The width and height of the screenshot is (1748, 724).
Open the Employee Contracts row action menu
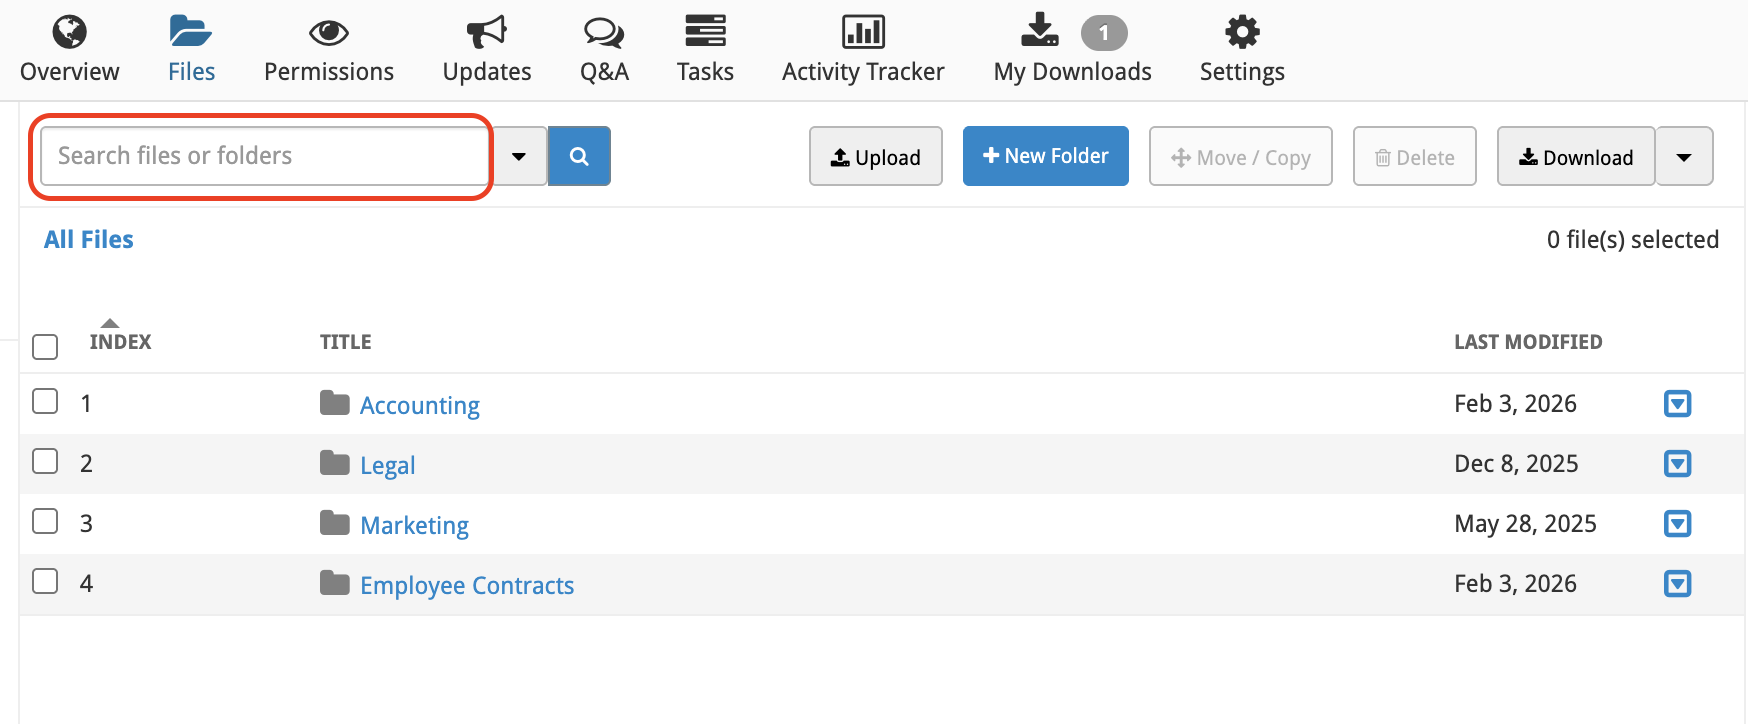(x=1677, y=583)
